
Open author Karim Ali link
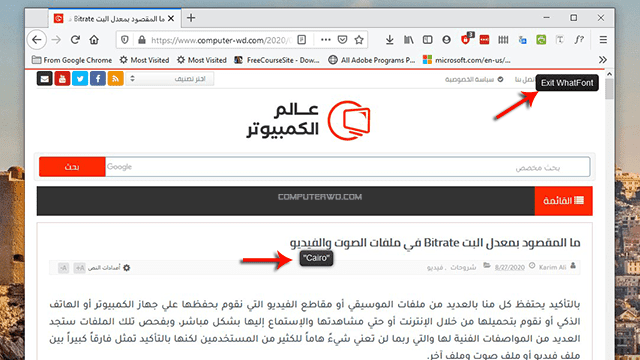tap(552, 267)
